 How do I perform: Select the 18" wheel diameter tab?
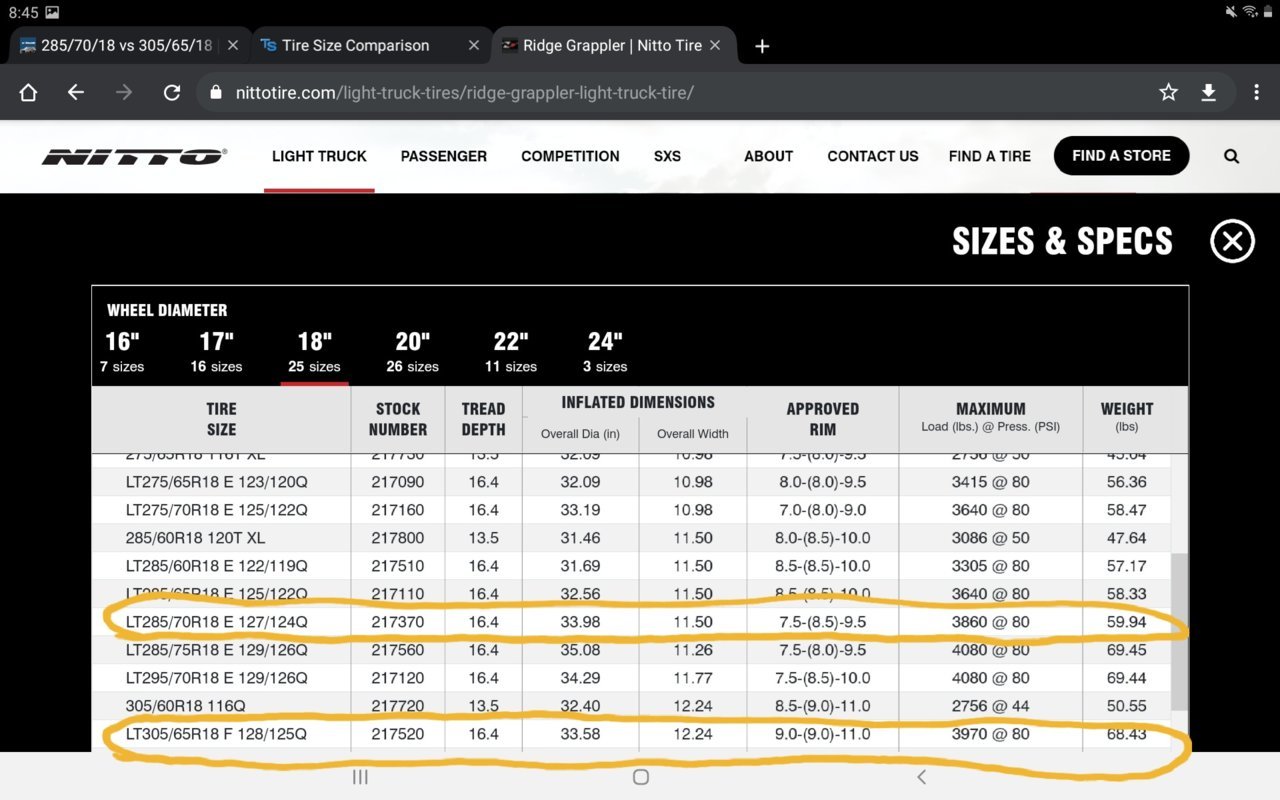click(x=314, y=352)
